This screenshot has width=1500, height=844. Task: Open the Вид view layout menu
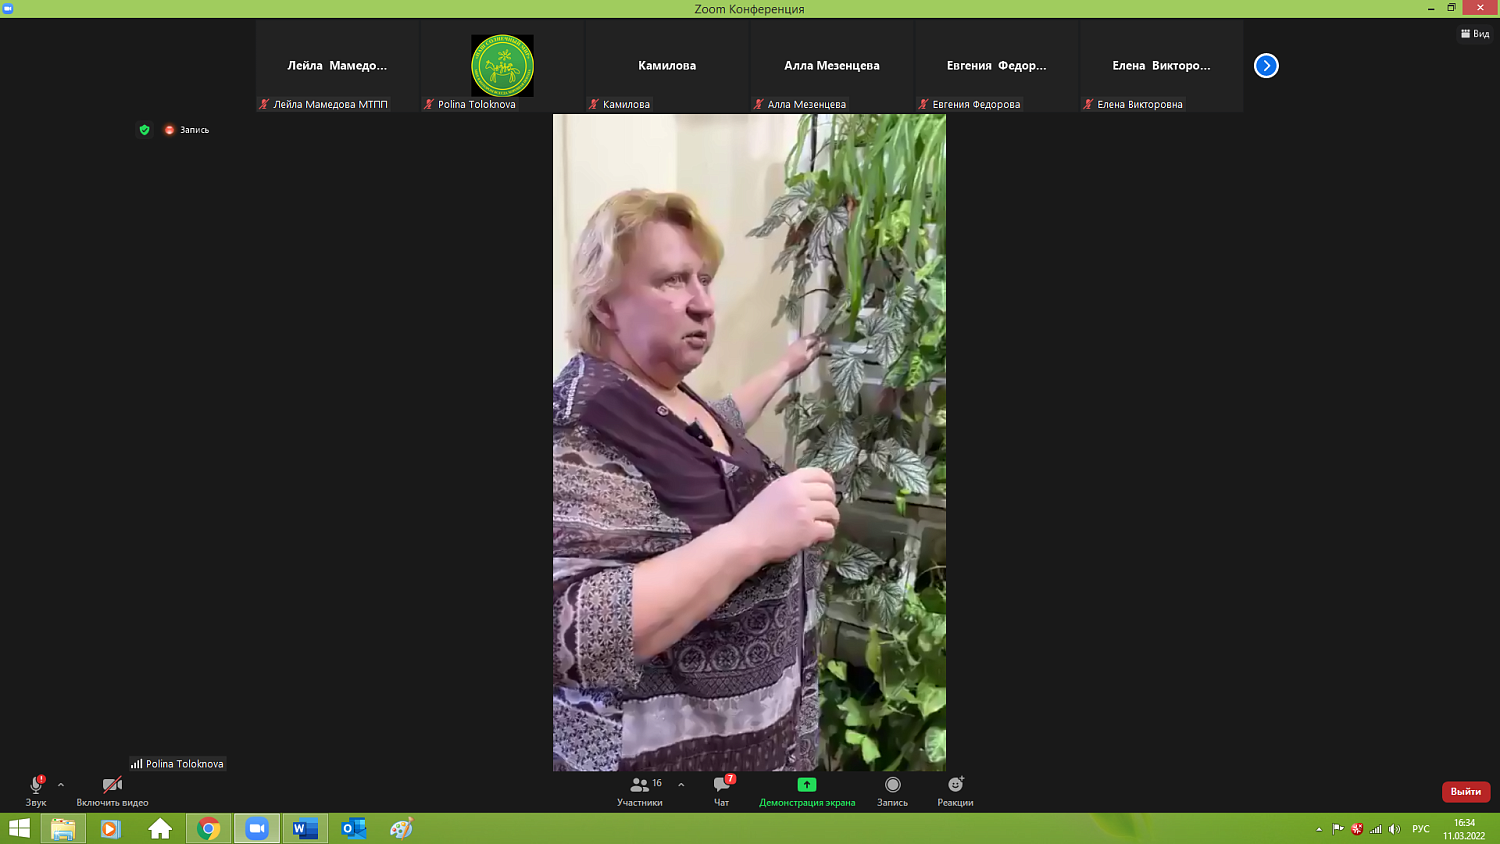pos(1475,34)
